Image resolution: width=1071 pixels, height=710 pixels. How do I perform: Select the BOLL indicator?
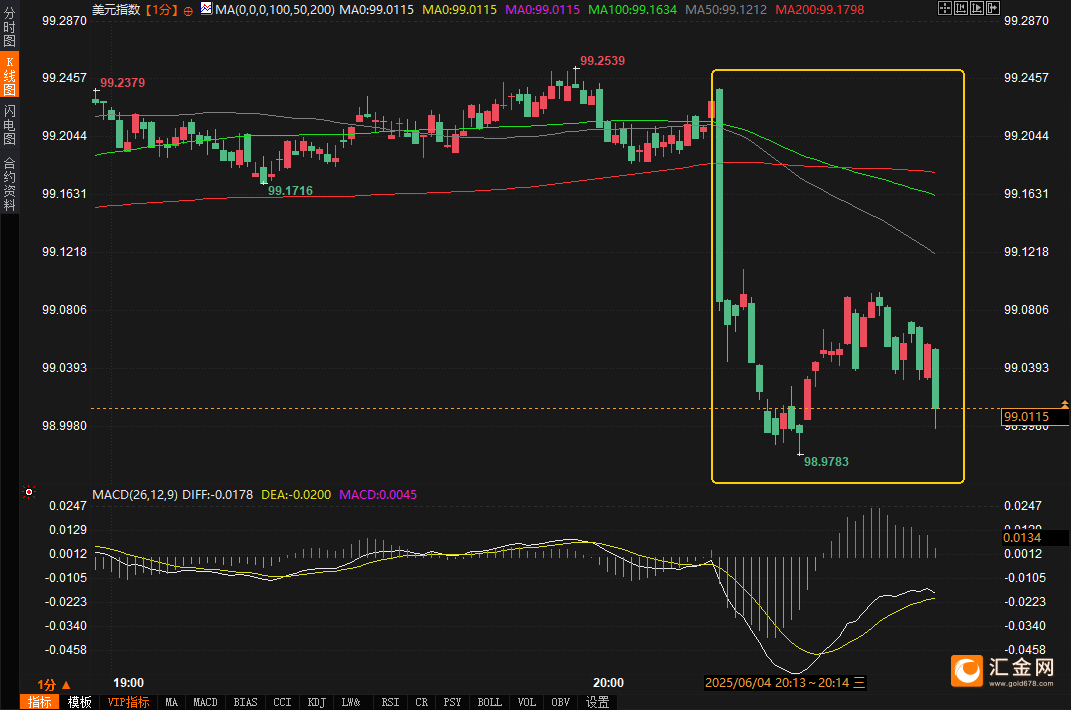[489, 702]
